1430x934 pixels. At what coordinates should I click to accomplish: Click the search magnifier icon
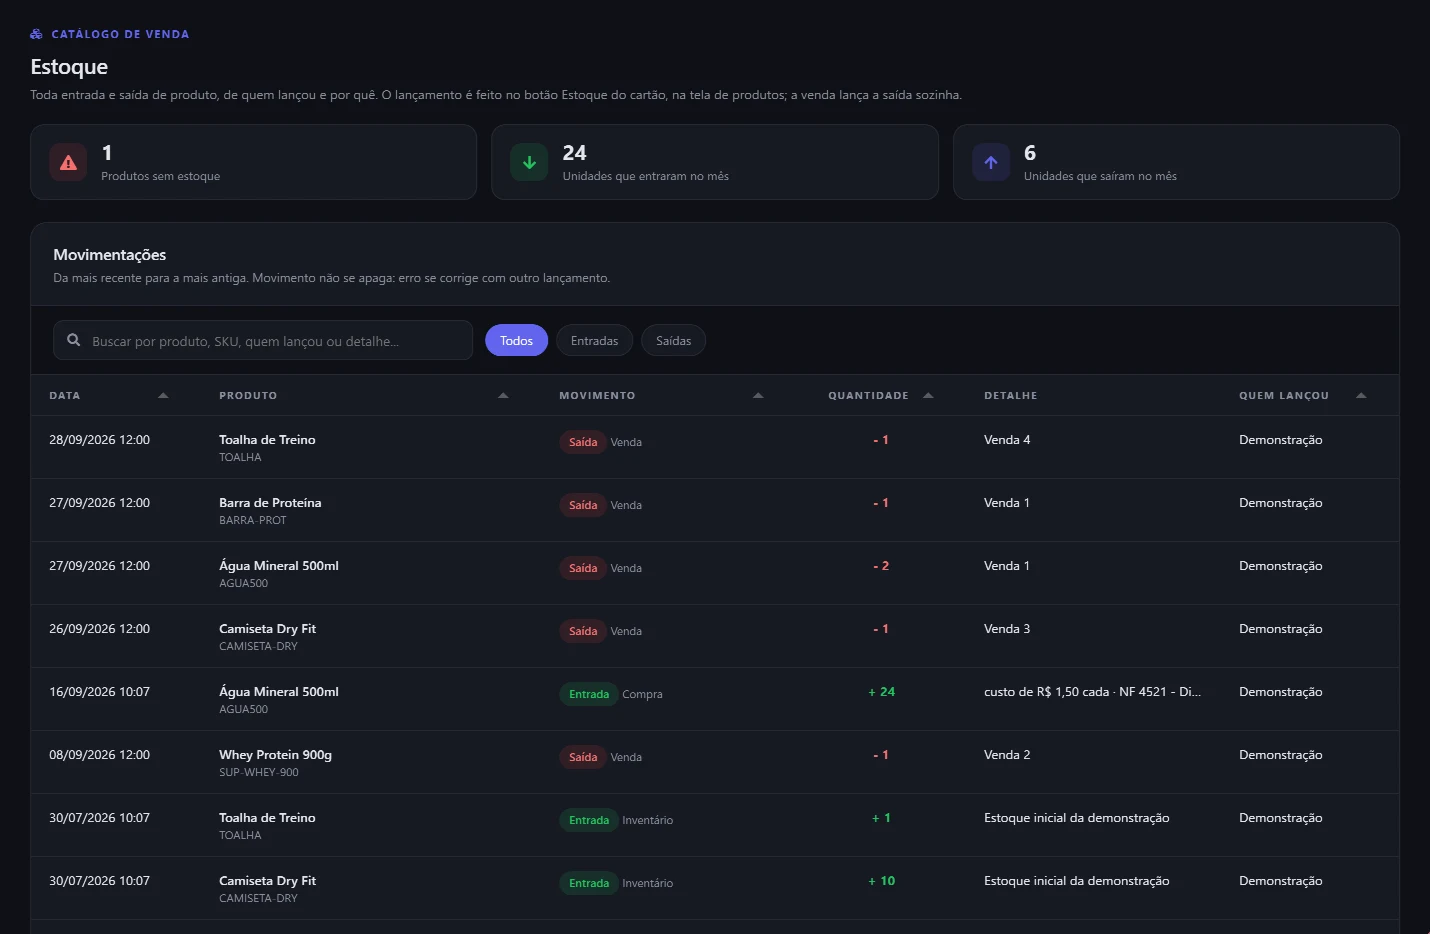click(74, 340)
